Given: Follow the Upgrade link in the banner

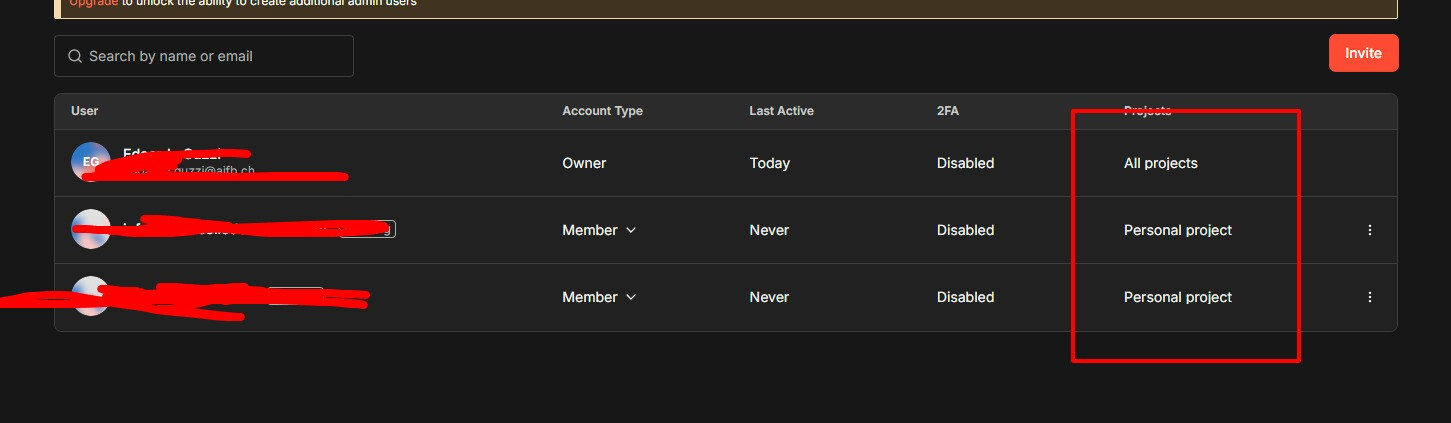Looking at the screenshot, I should (x=93, y=3).
